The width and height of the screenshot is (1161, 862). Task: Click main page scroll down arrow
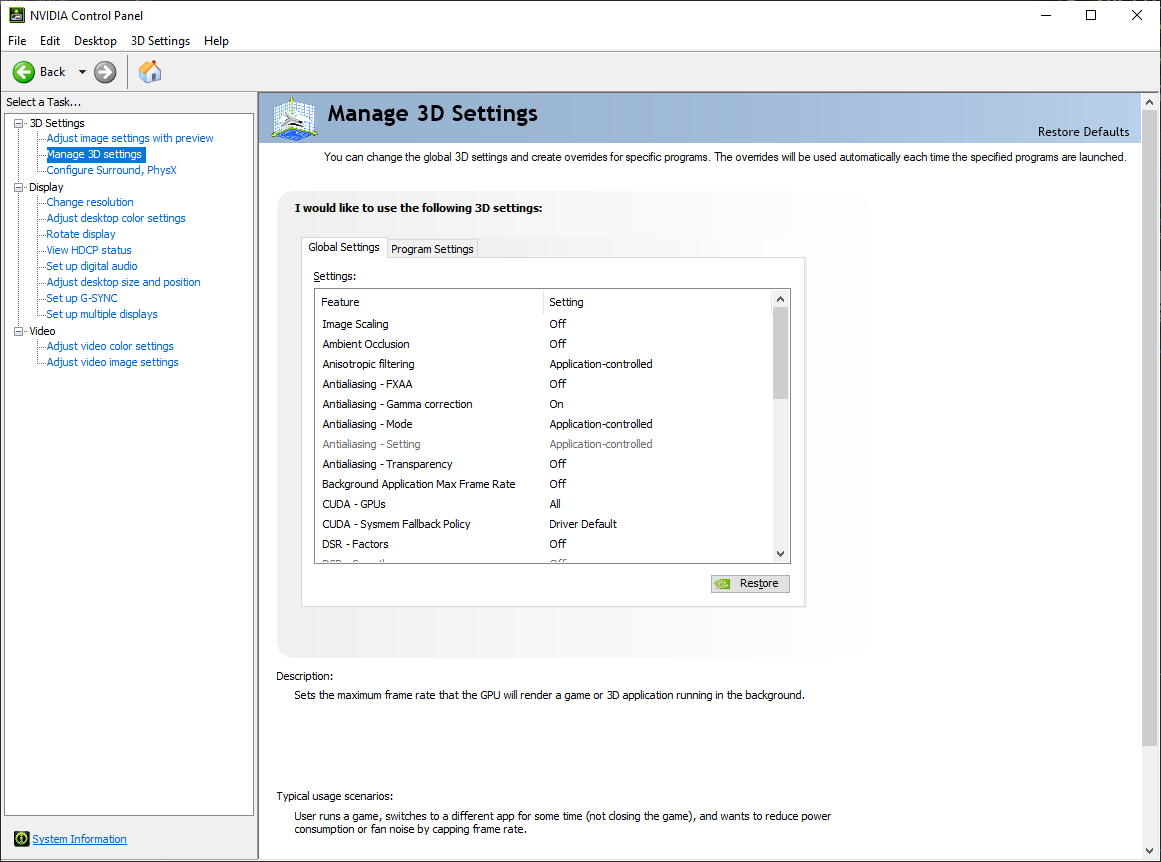click(1149, 851)
